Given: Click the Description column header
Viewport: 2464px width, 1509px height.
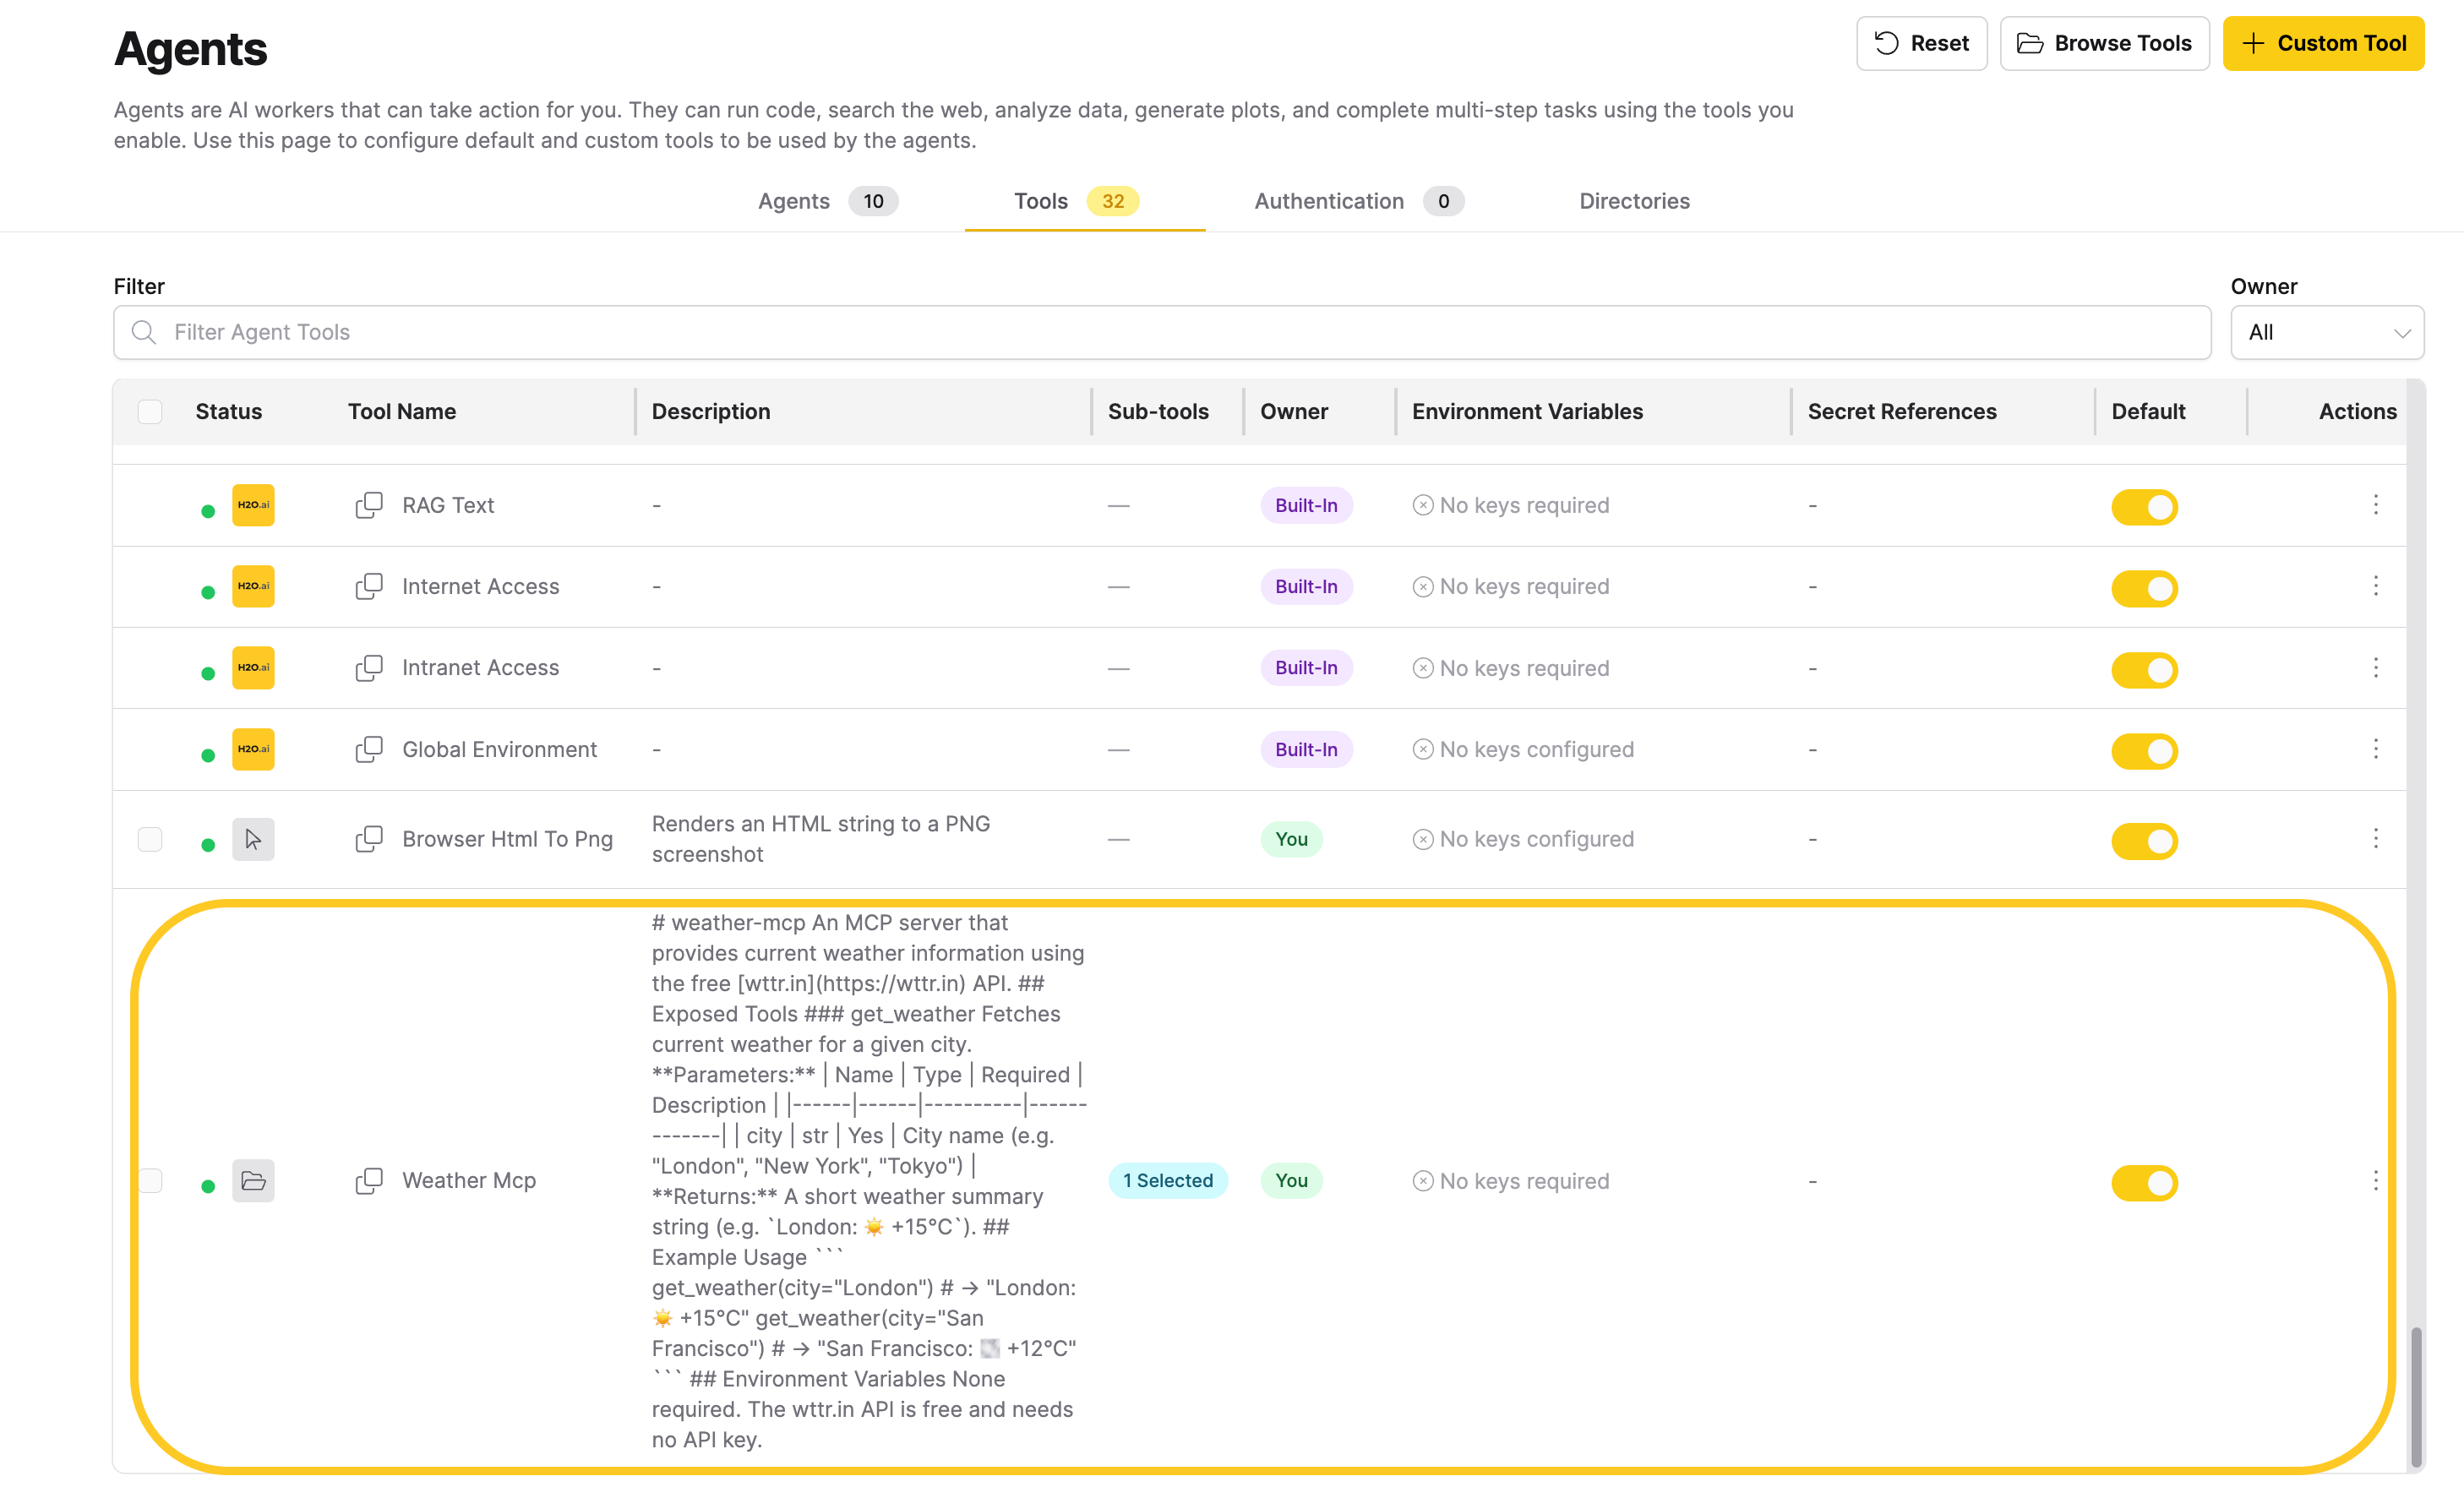Looking at the screenshot, I should click(711, 412).
